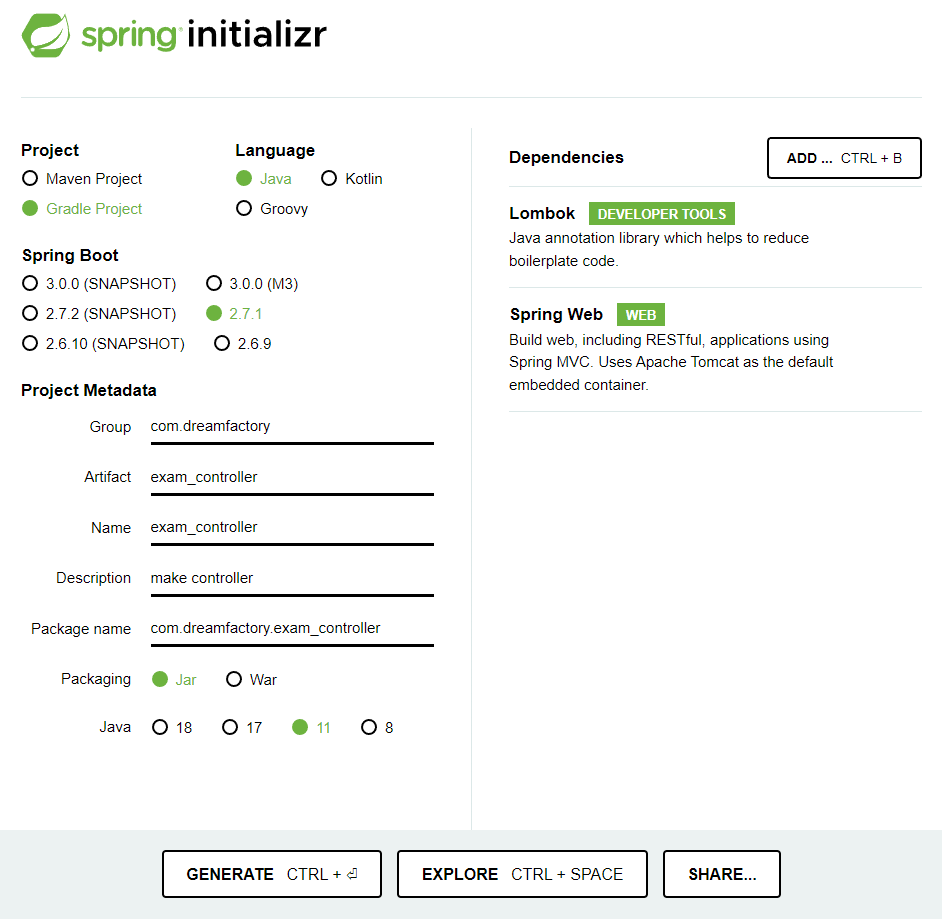Select Spring Boot 2.6.9 version
This screenshot has width=942, height=919.
243,344
